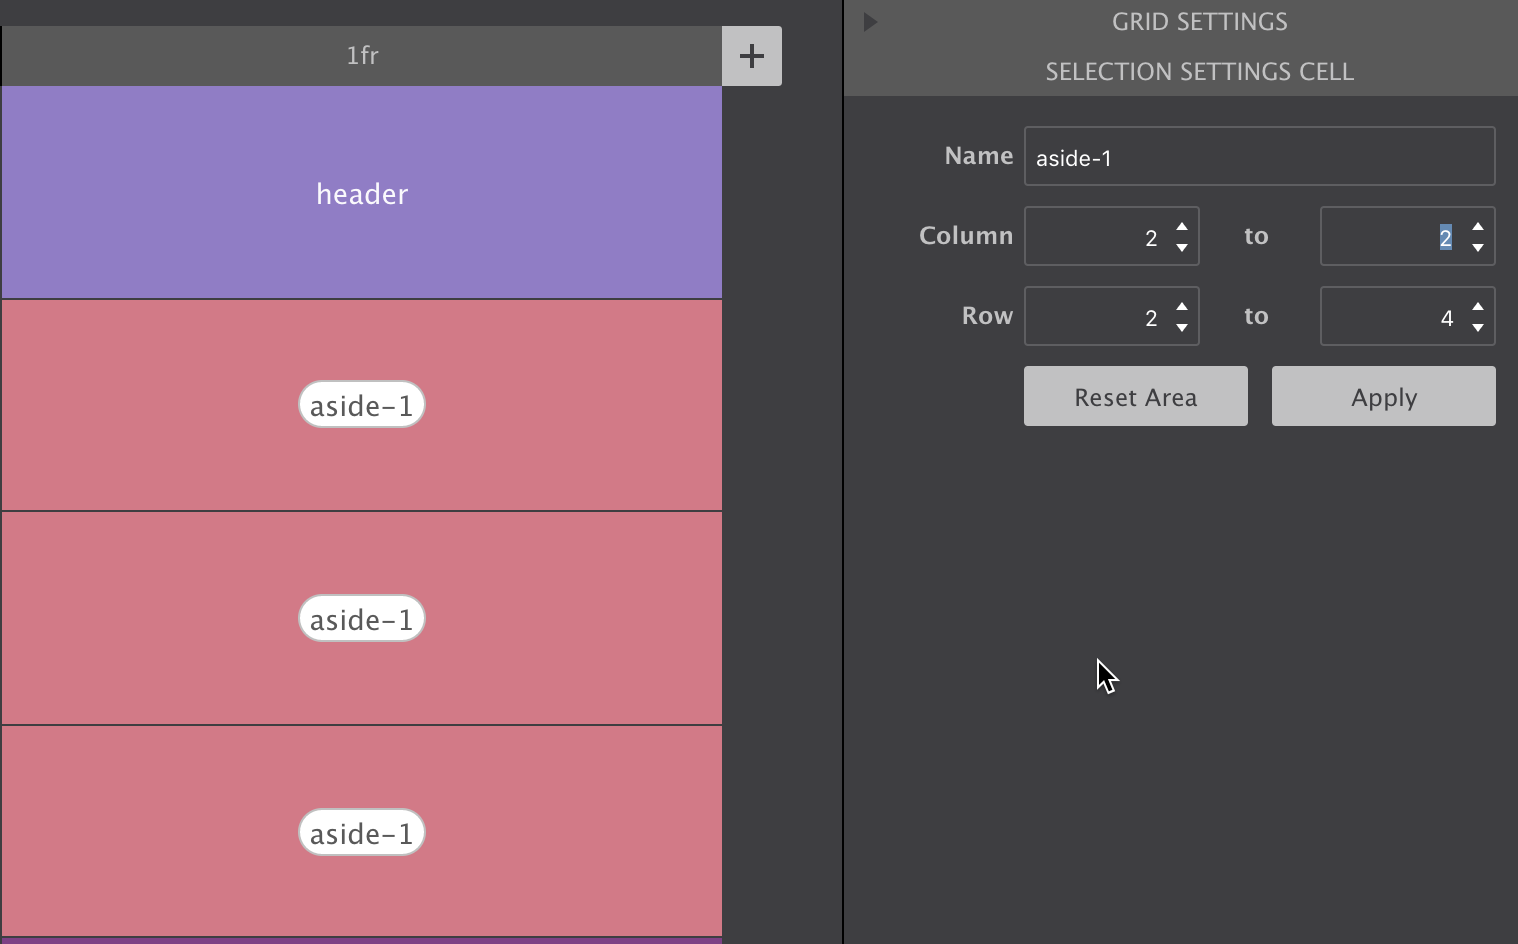
Task: Select the 1fr column size header
Action: tap(362, 56)
